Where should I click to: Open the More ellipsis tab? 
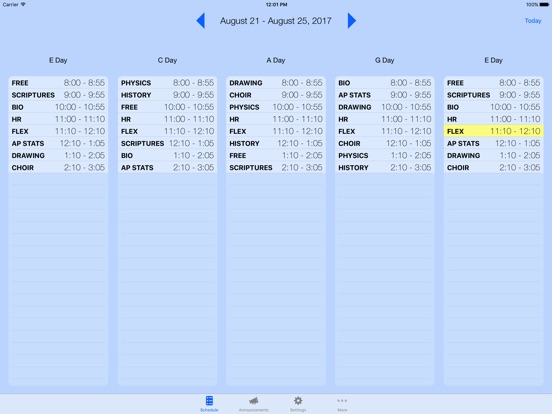click(x=342, y=404)
